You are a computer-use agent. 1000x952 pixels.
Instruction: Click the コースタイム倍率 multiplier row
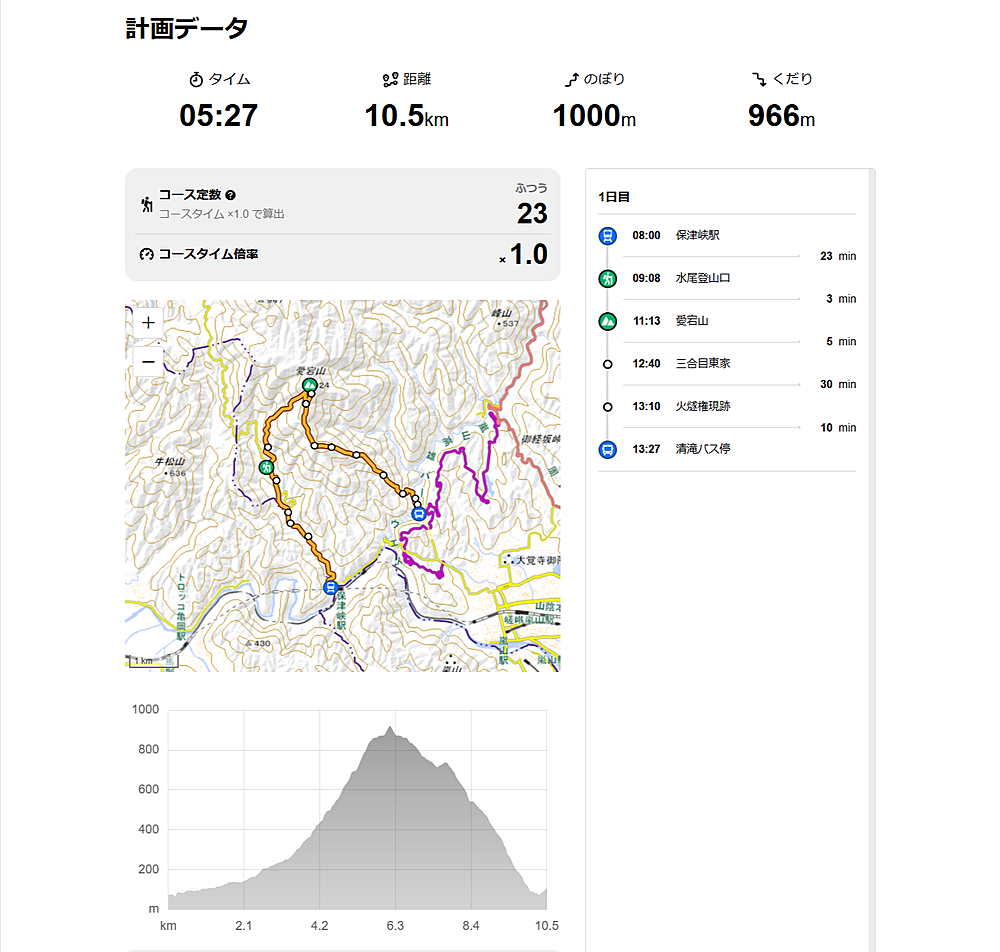[342, 255]
